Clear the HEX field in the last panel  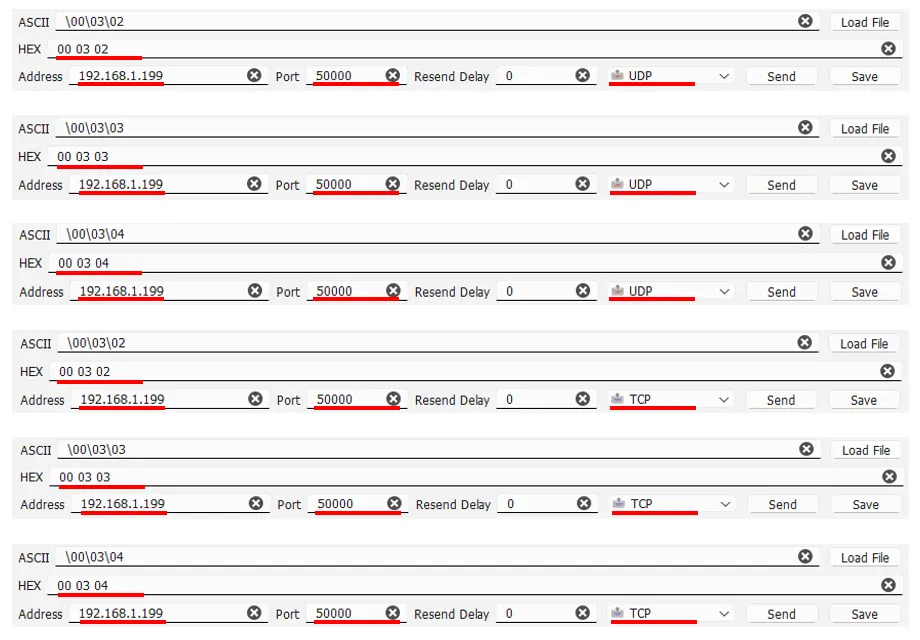coord(888,585)
